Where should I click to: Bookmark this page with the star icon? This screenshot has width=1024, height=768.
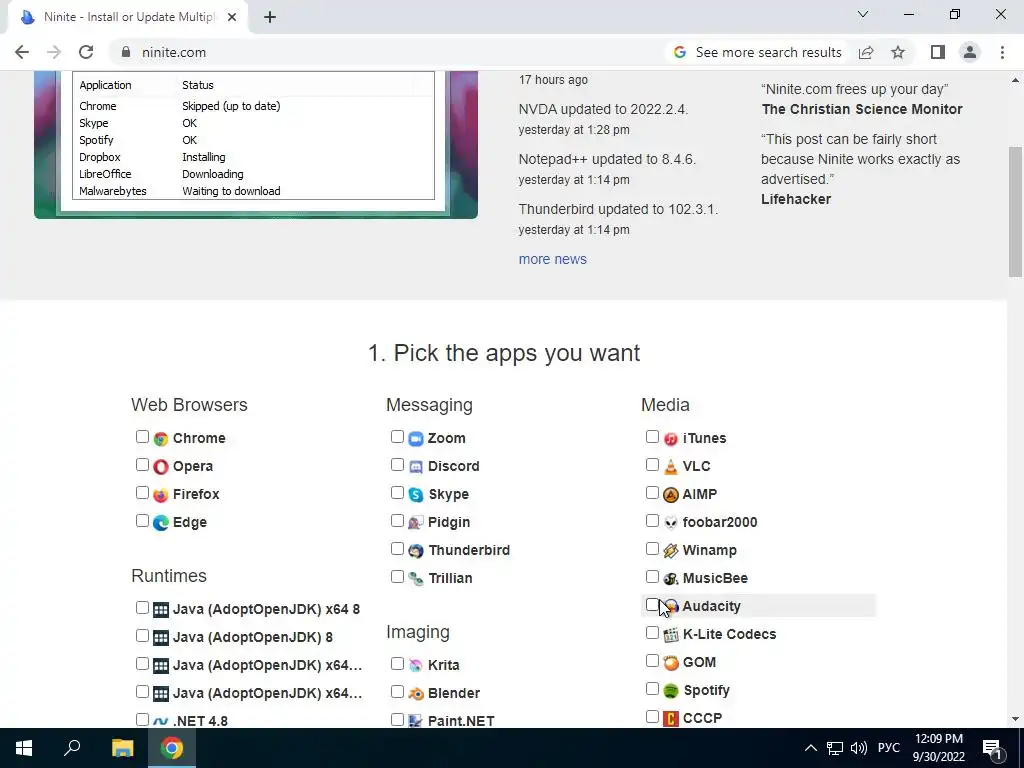[x=898, y=52]
